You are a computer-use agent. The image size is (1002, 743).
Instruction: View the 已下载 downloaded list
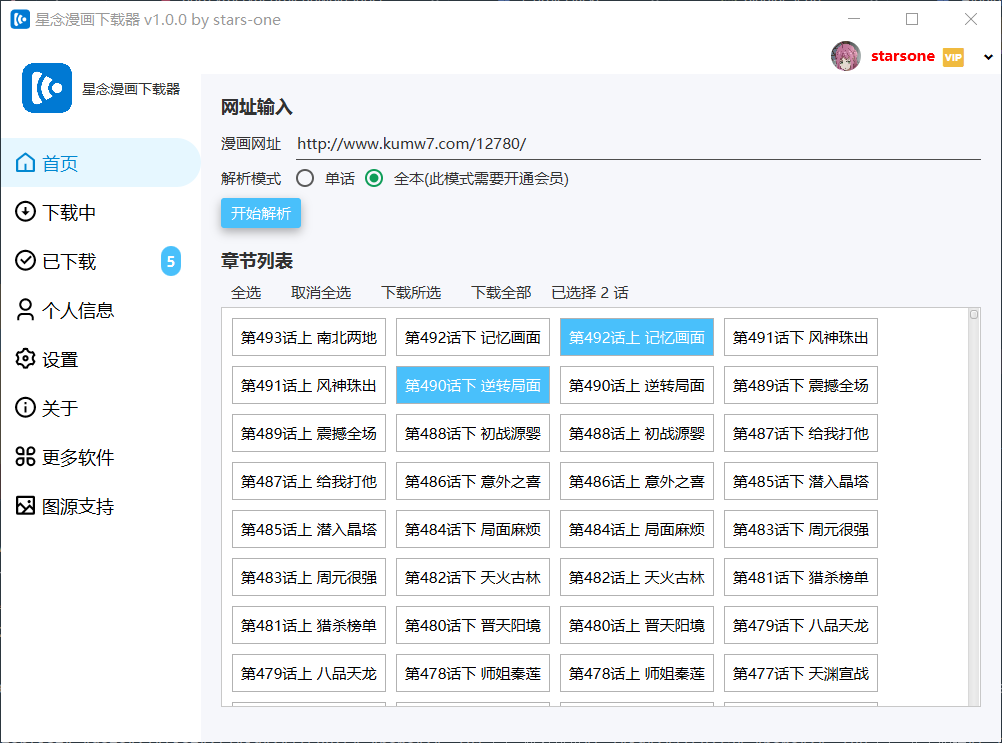[x=25, y=261]
